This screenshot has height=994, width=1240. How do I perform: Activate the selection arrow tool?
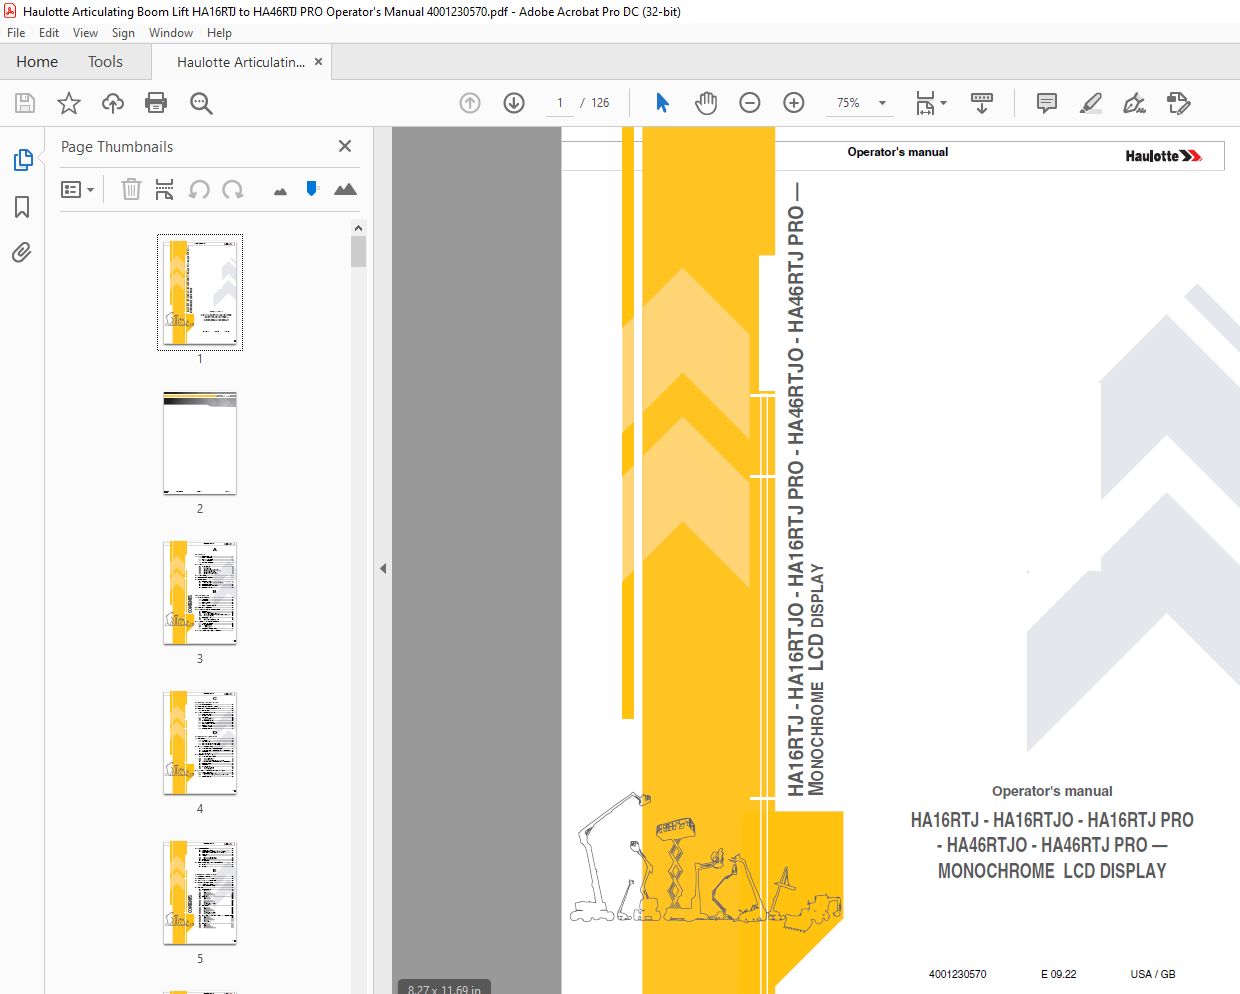[x=662, y=103]
